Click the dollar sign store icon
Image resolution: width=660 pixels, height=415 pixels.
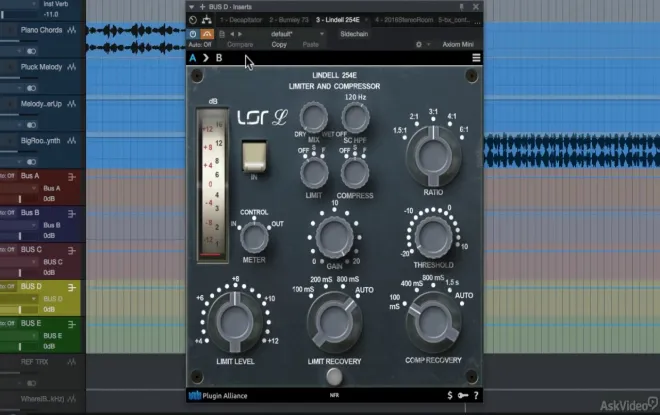pyautogui.click(x=450, y=395)
